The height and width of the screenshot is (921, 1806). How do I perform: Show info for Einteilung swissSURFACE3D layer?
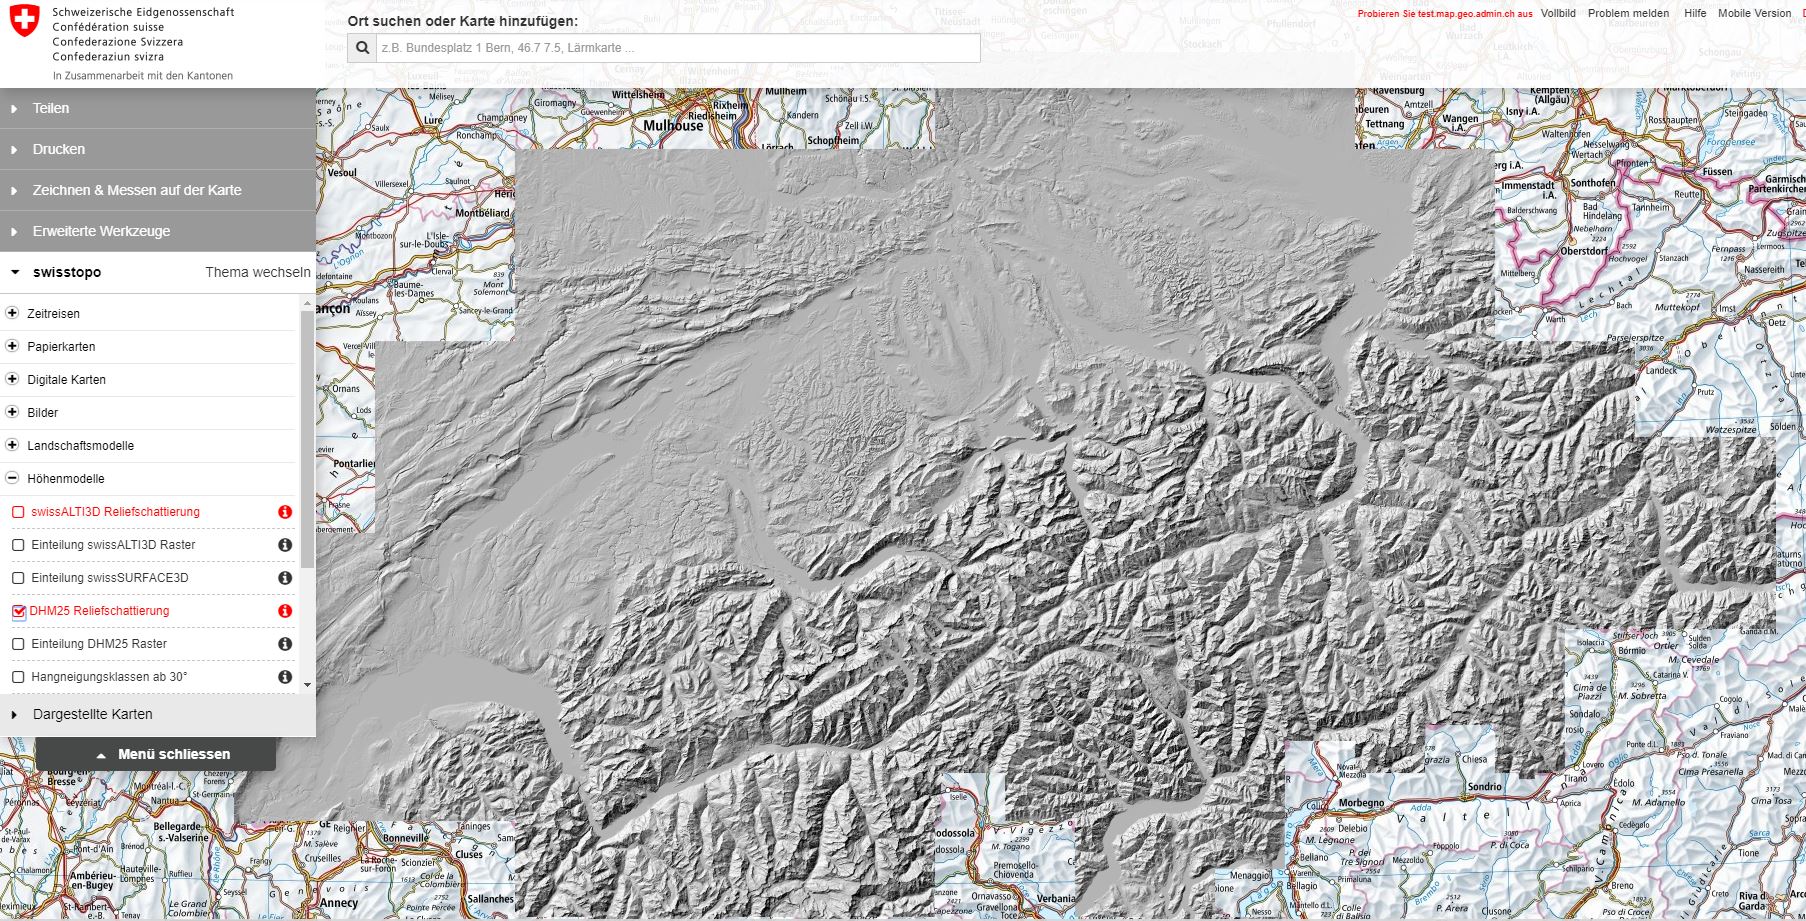coord(285,578)
